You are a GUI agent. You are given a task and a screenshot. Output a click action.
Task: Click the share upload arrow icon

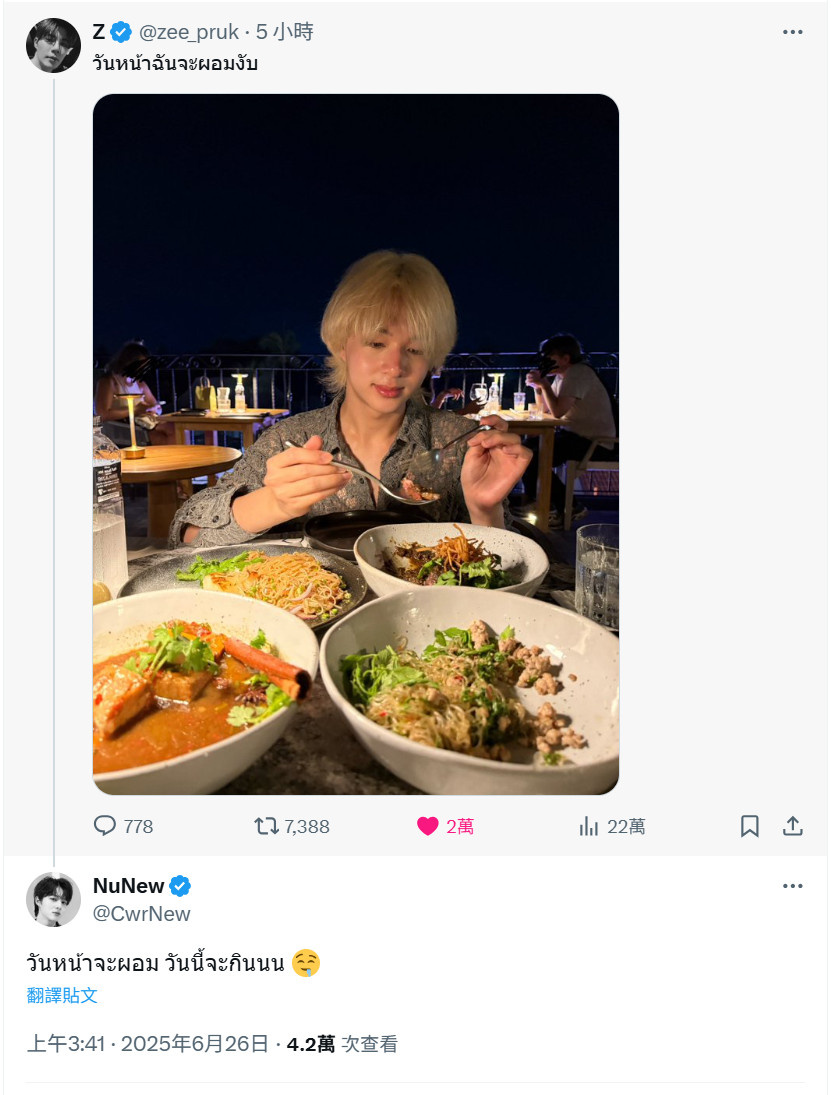pyautogui.click(x=792, y=826)
